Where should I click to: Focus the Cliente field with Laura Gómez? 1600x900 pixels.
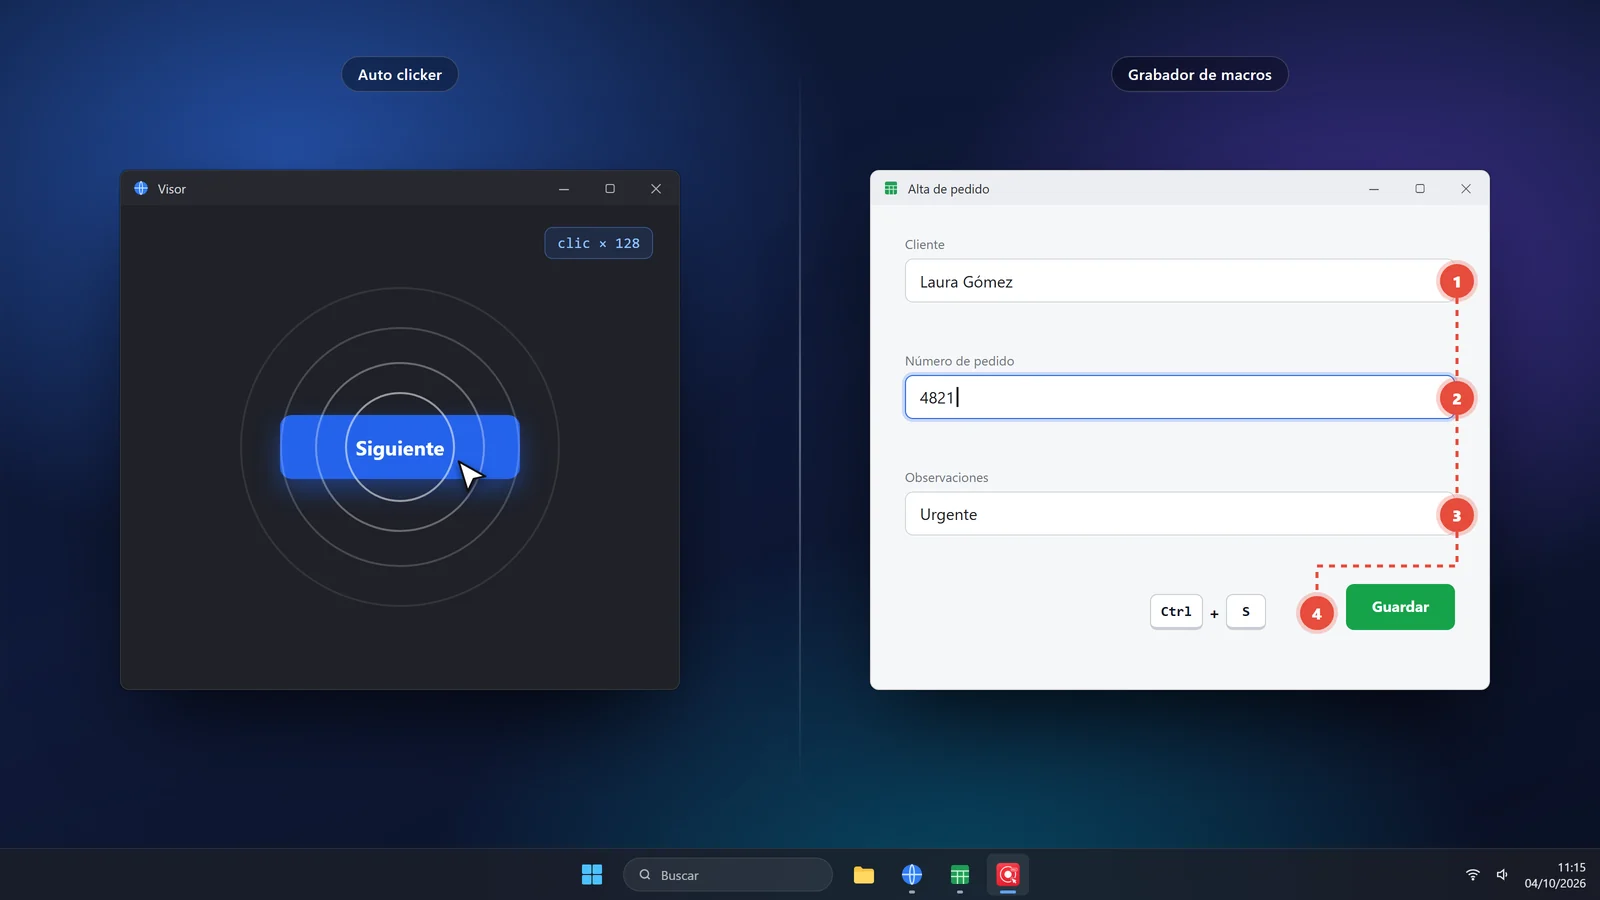pos(1179,281)
